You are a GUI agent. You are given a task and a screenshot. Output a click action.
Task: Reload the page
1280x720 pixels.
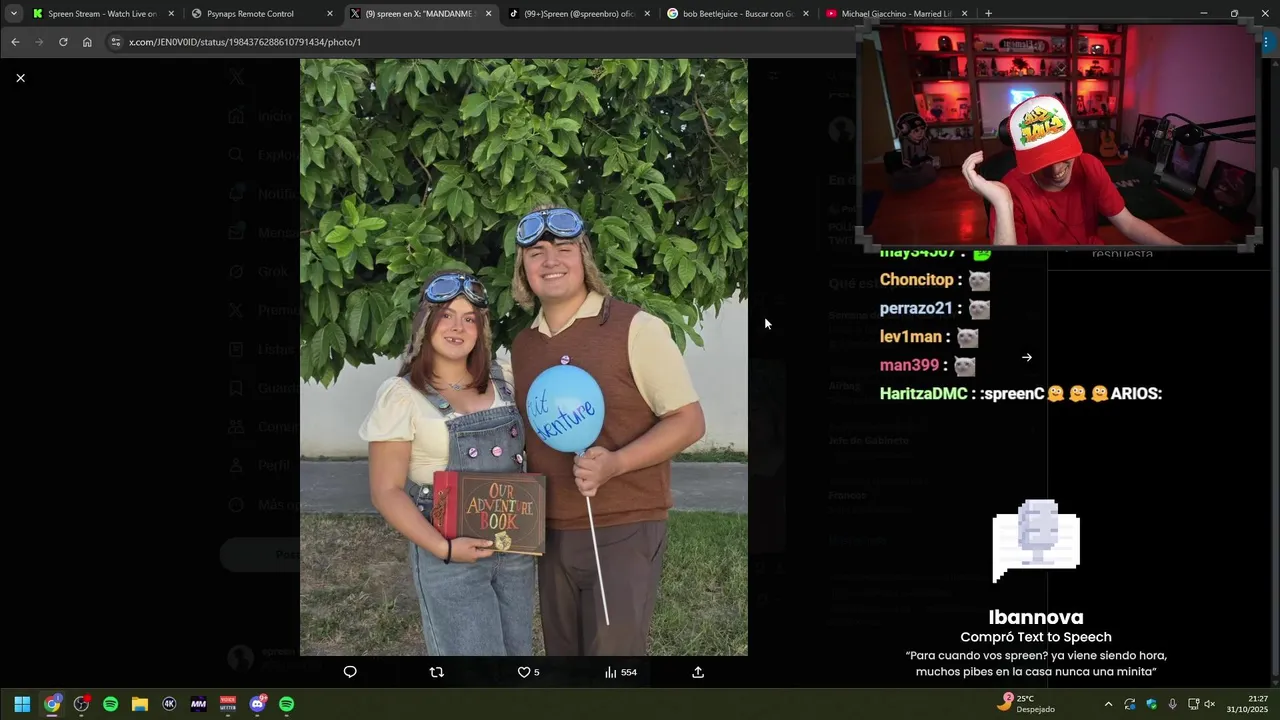[x=63, y=42]
